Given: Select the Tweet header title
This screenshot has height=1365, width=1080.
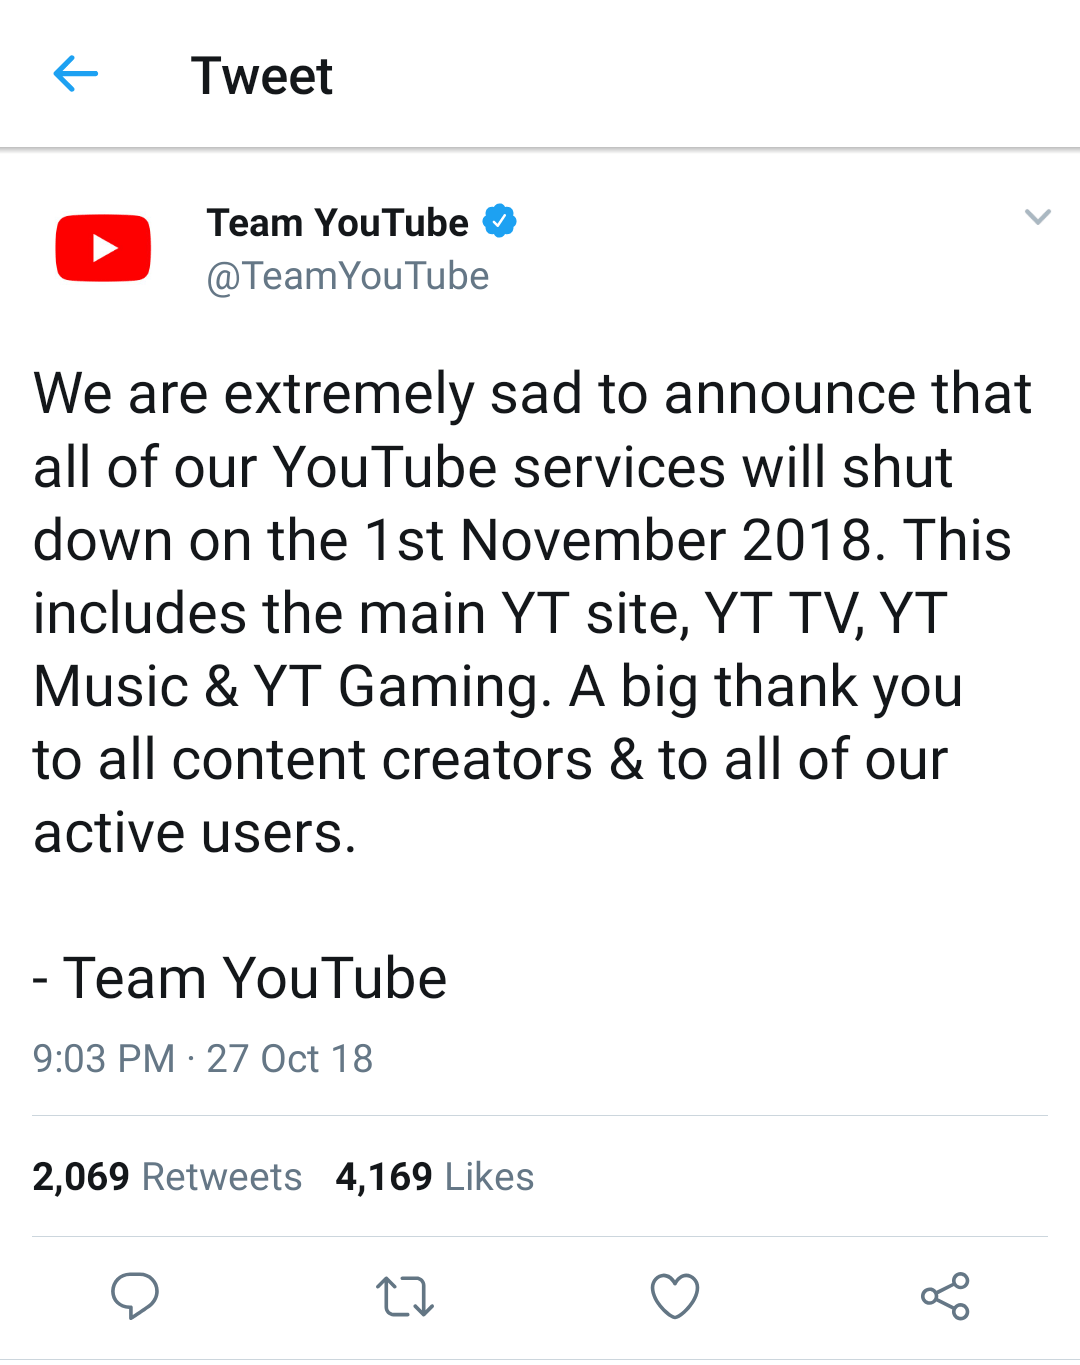Looking at the screenshot, I should coord(264,76).
